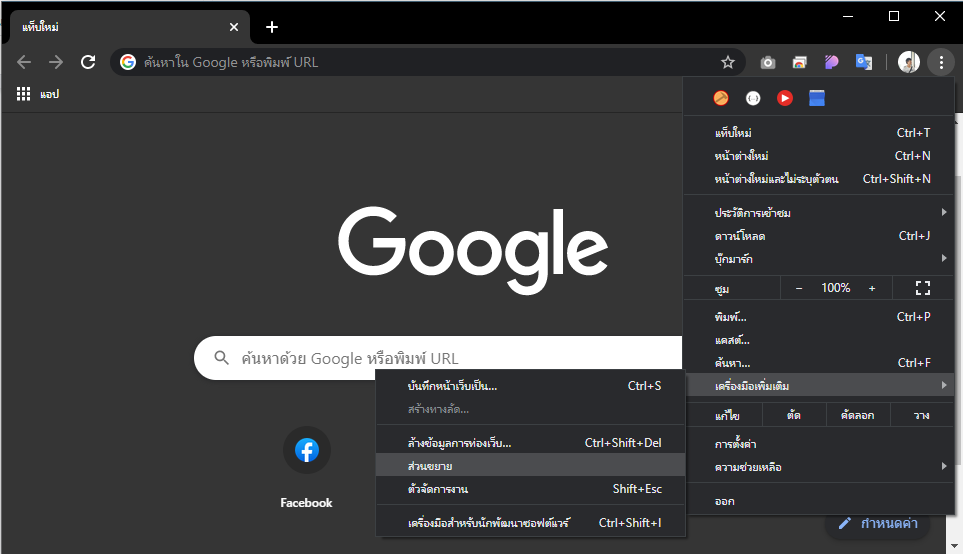
Task: Click the screenshot gallery extension icon
Action: tap(800, 62)
